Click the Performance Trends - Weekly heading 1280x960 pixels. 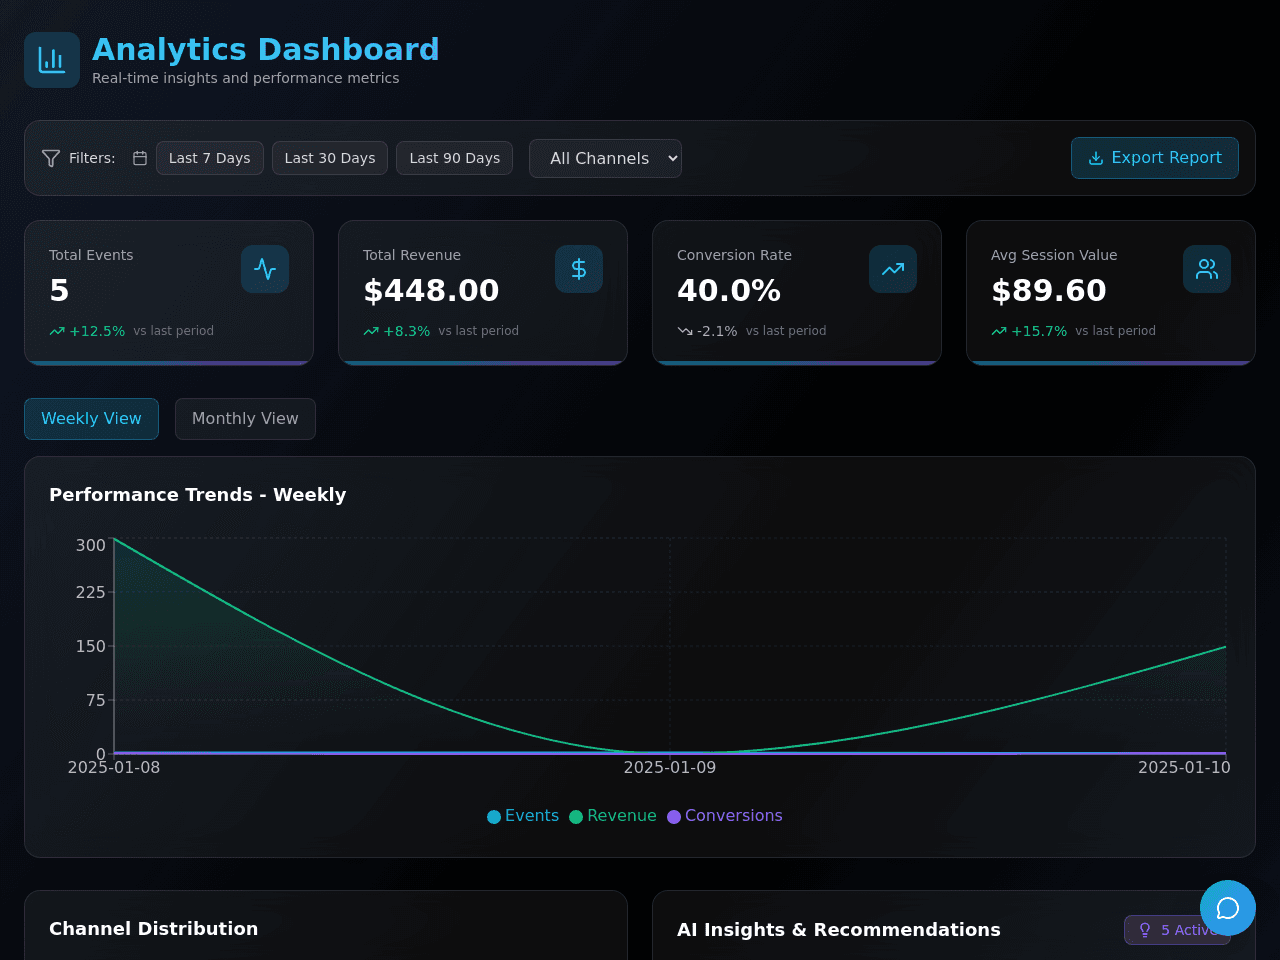[x=198, y=495]
